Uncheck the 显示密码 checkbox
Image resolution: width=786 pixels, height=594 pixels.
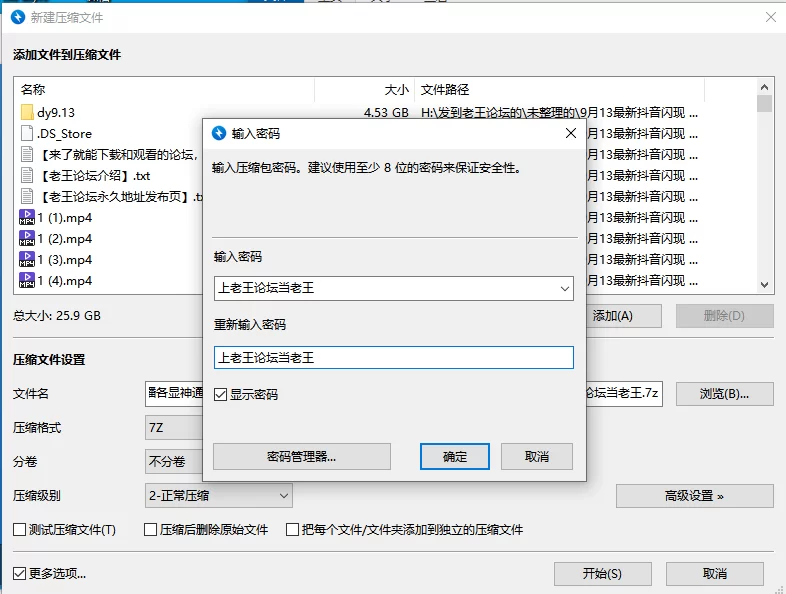point(221,394)
